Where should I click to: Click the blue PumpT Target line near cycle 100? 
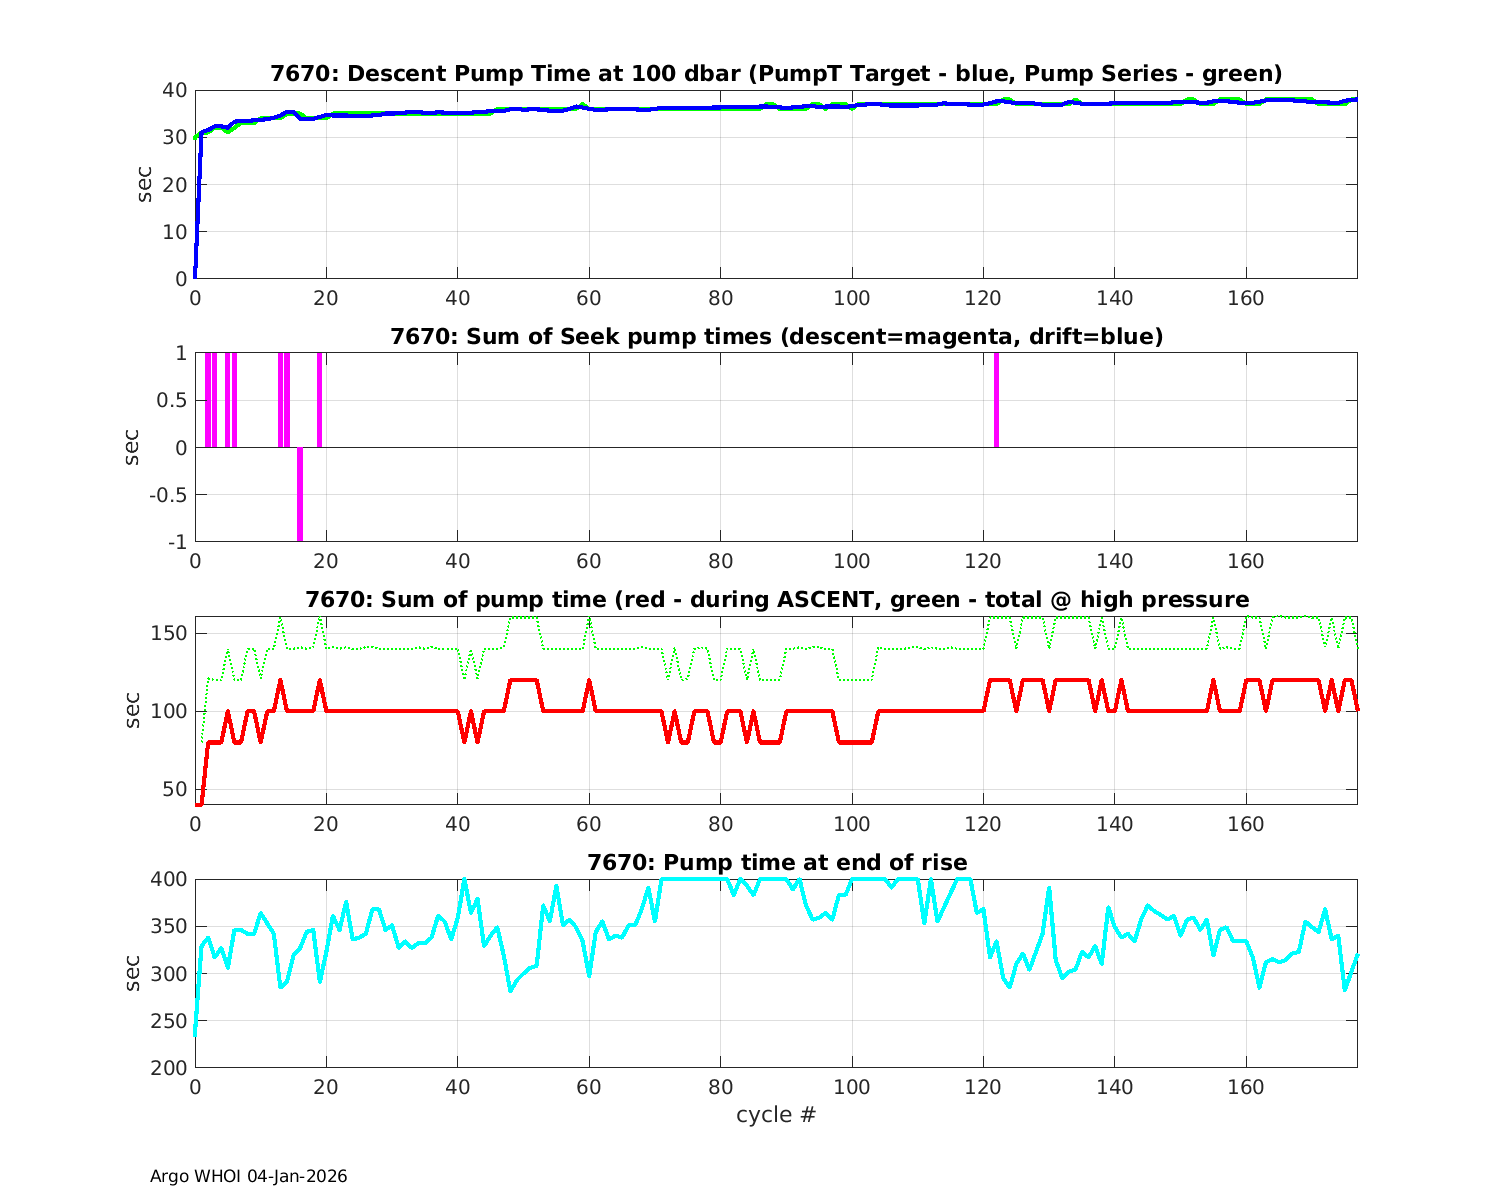click(x=852, y=105)
